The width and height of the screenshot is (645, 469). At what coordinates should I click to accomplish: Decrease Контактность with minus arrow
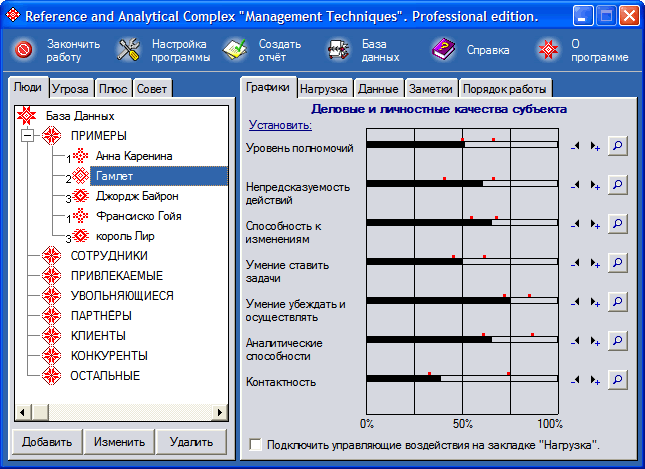click(575, 381)
